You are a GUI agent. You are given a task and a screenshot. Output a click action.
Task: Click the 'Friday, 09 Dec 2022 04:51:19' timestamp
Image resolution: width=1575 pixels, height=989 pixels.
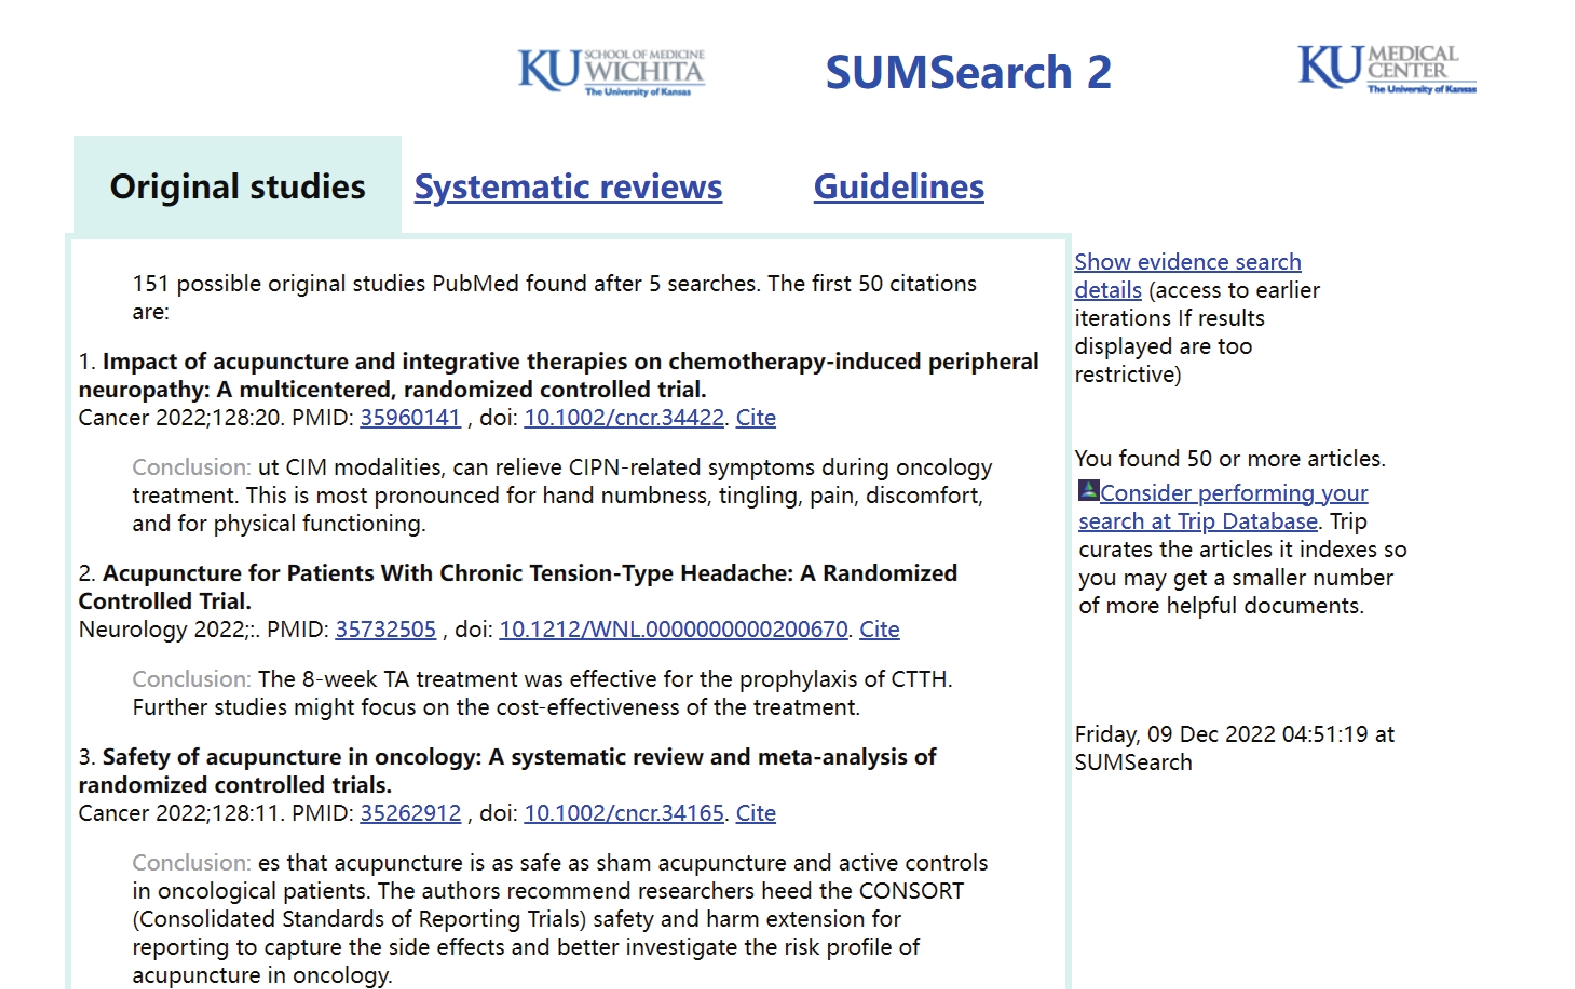(1234, 748)
